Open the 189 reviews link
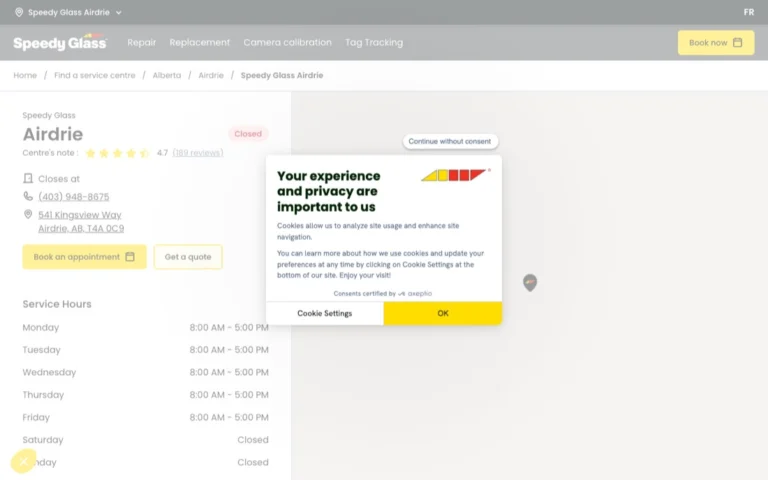768x480 pixels. coord(198,153)
